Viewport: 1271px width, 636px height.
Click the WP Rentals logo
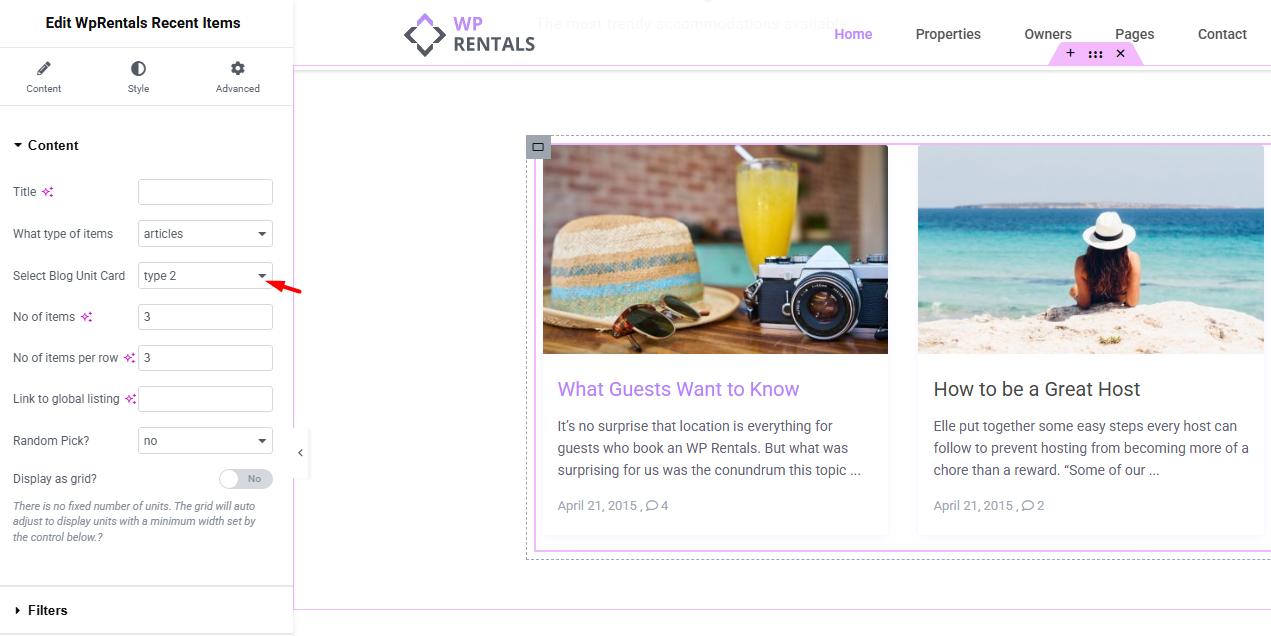pos(469,35)
